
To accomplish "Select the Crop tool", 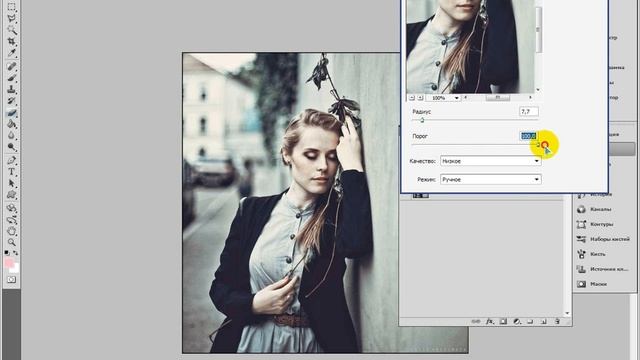I will pos(11,41).
